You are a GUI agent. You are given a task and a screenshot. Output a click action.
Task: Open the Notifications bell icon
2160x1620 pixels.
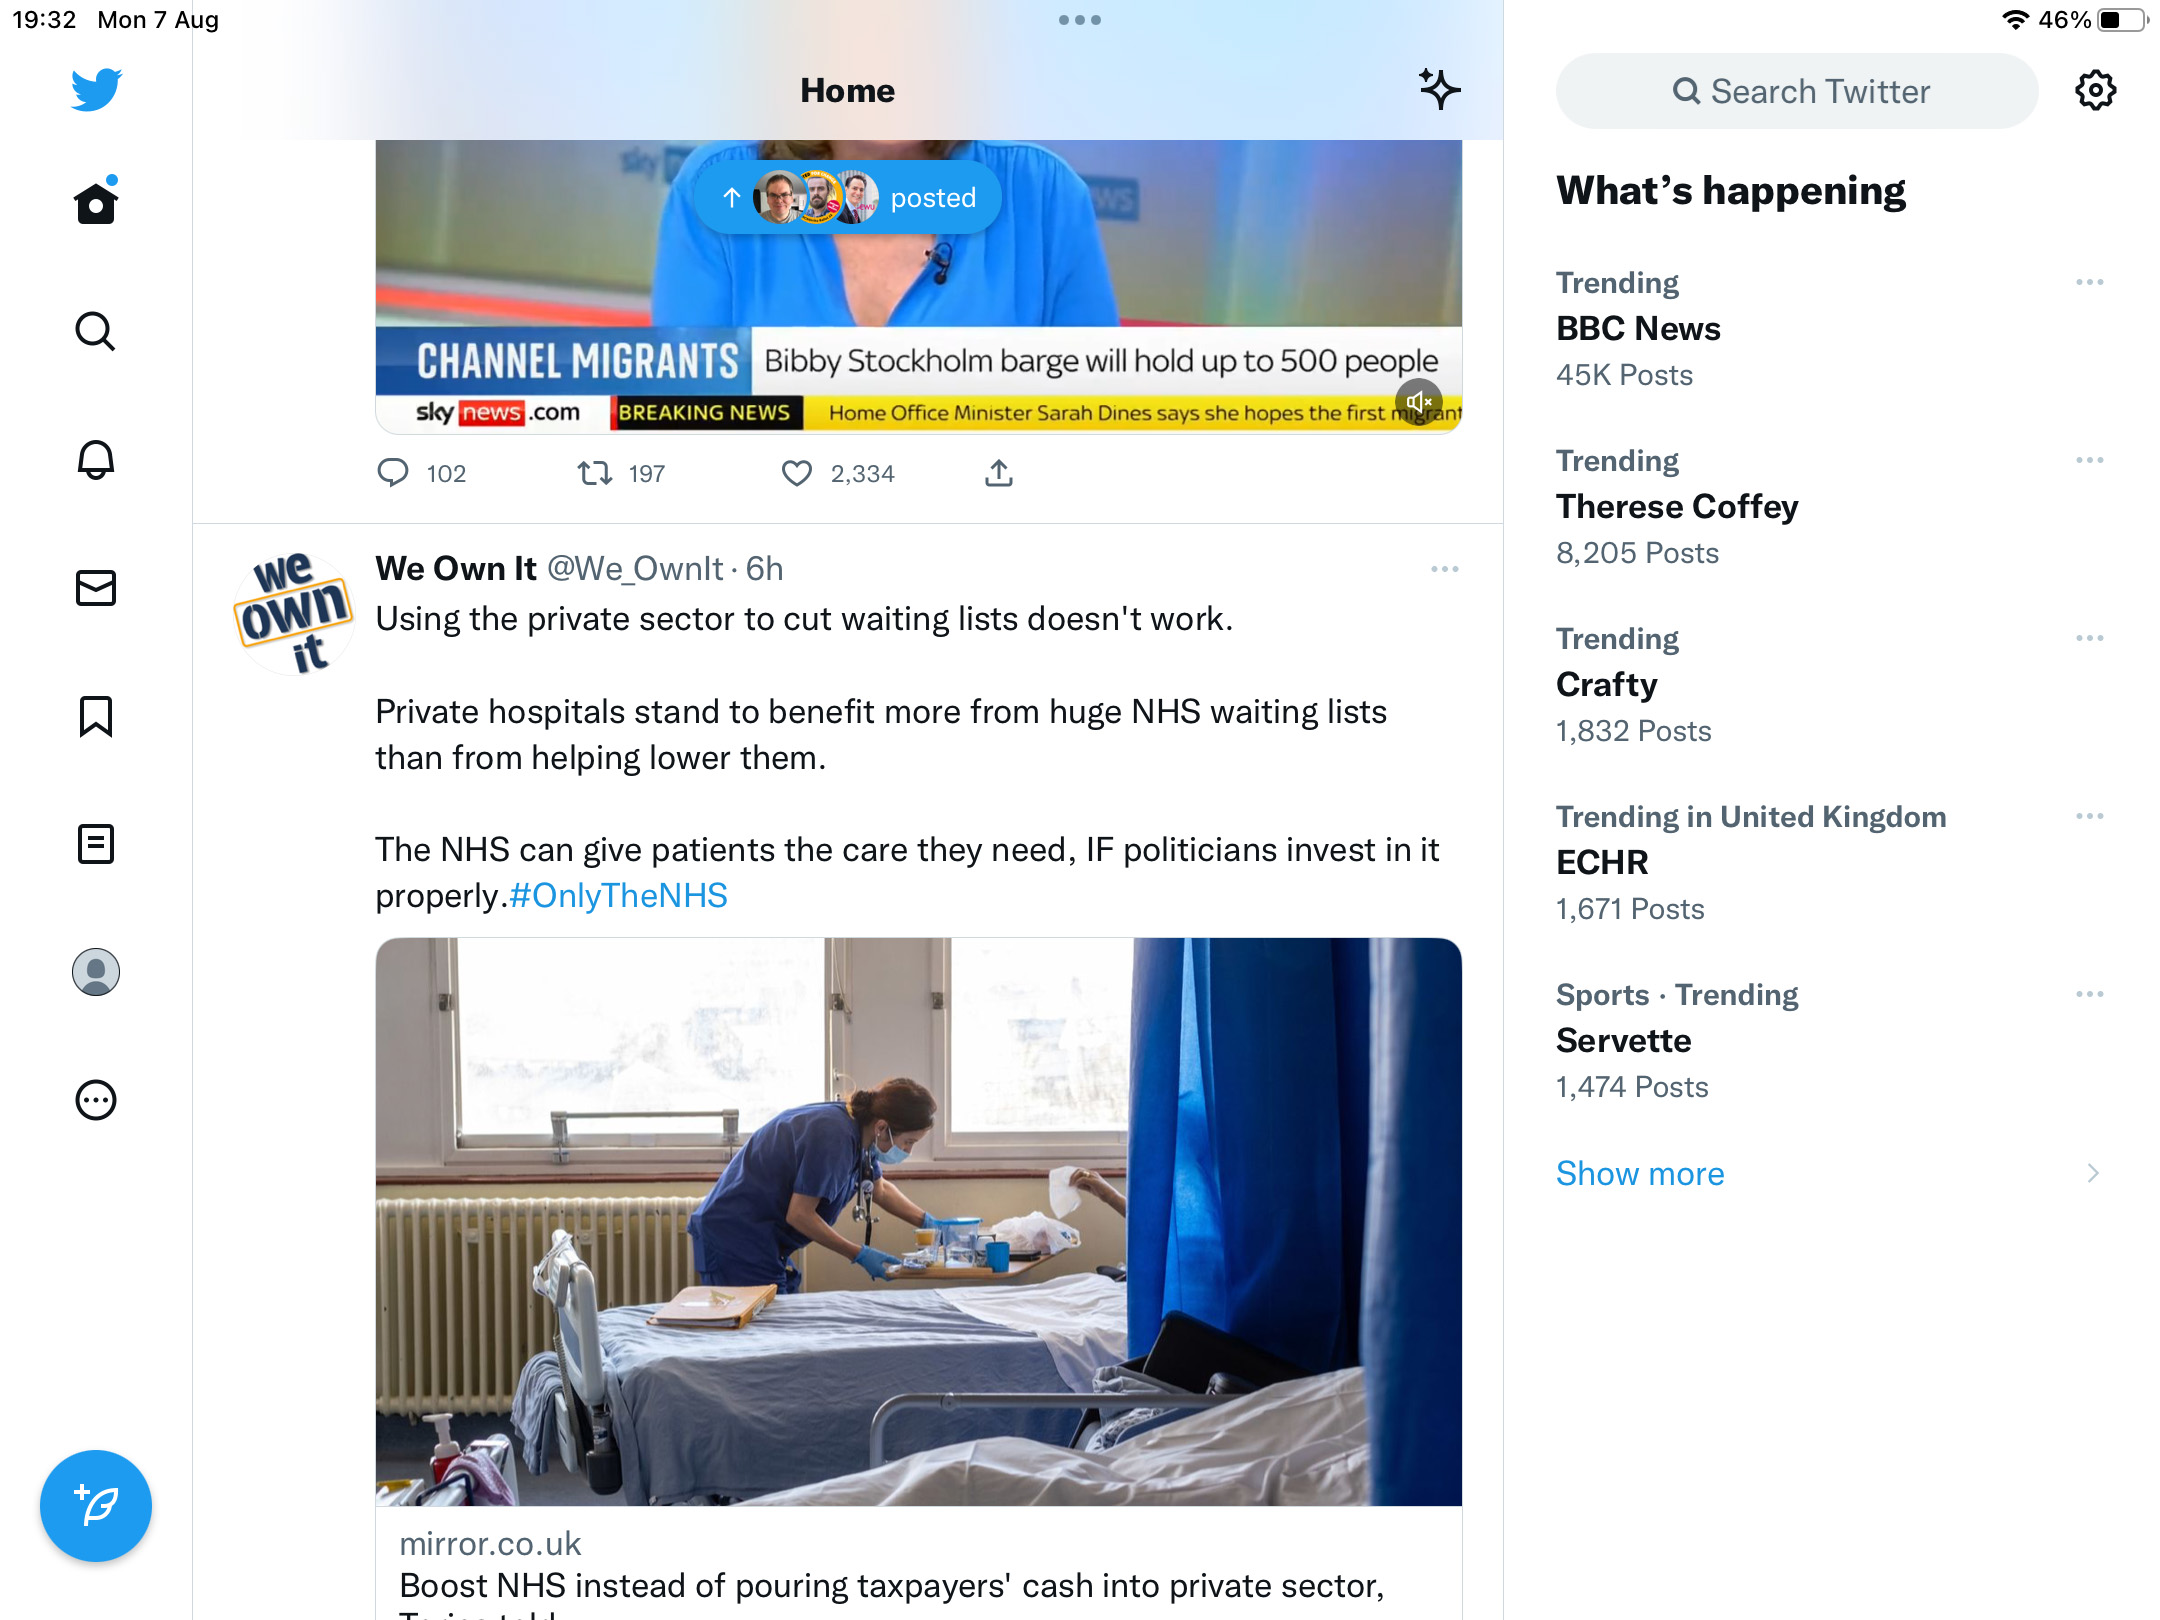pyautogui.click(x=96, y=460)
